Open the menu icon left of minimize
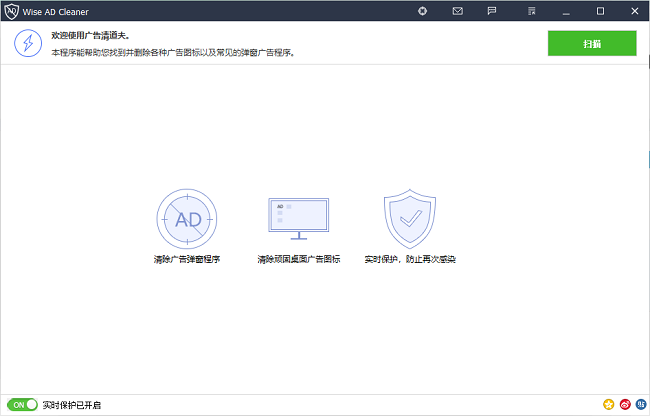Screen dimensions: 650x416 [525, 11]
